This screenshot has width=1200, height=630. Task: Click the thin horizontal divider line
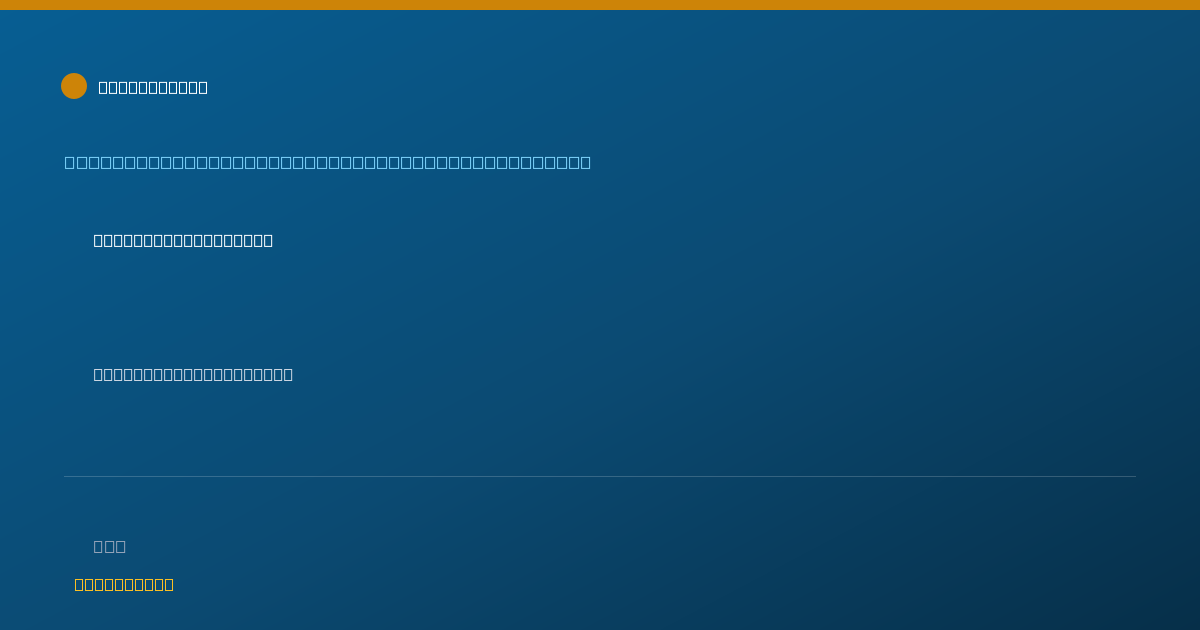[x=600, y=476]
